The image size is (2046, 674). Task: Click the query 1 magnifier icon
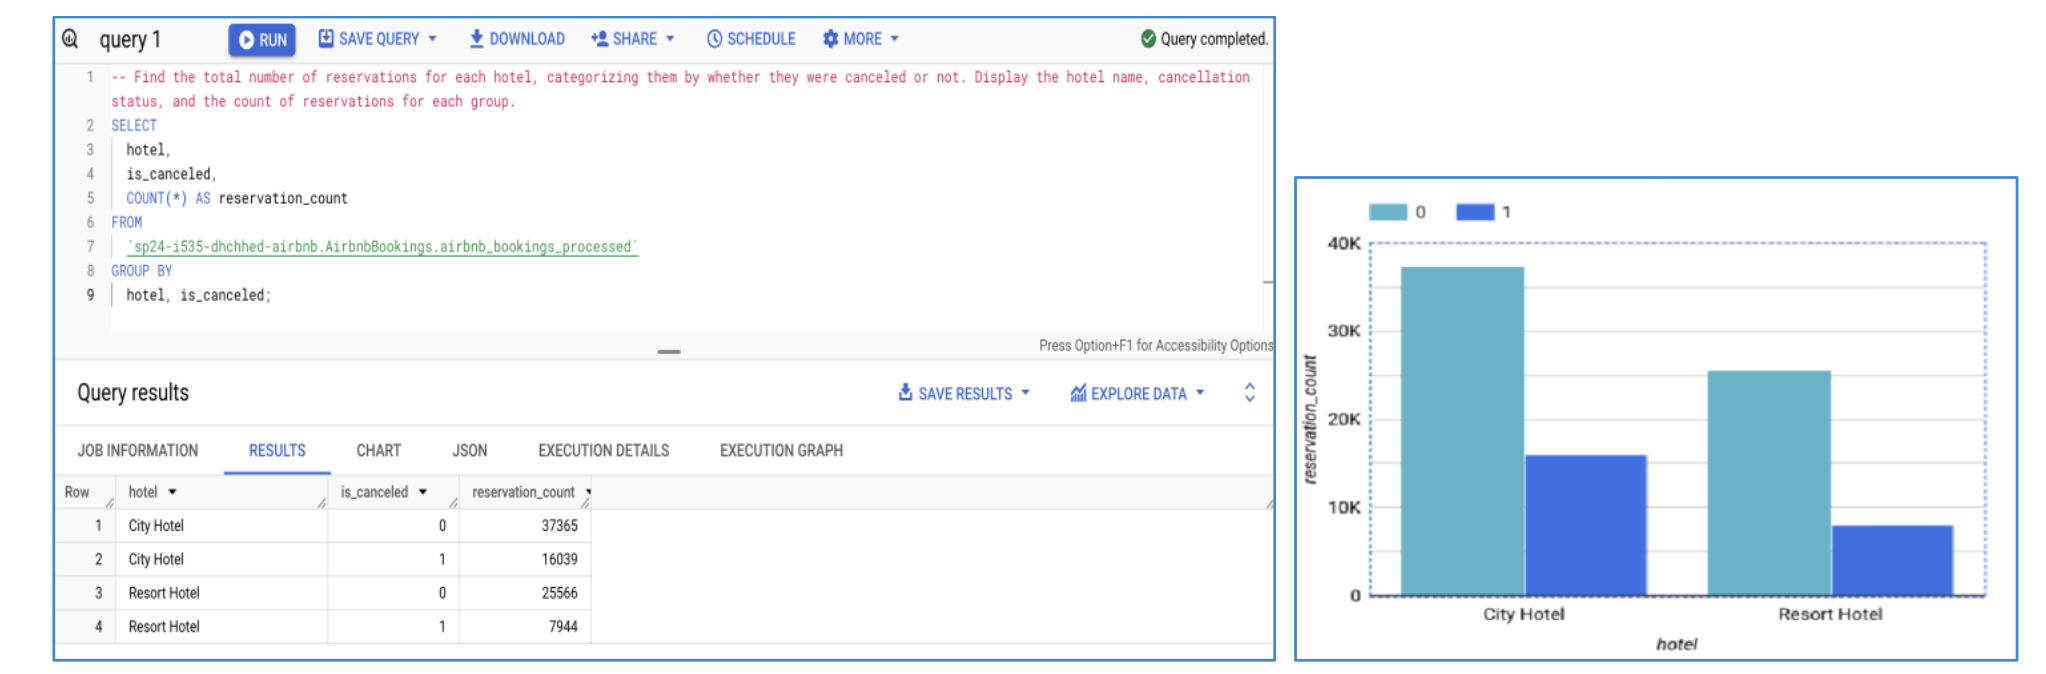(70, 39)
